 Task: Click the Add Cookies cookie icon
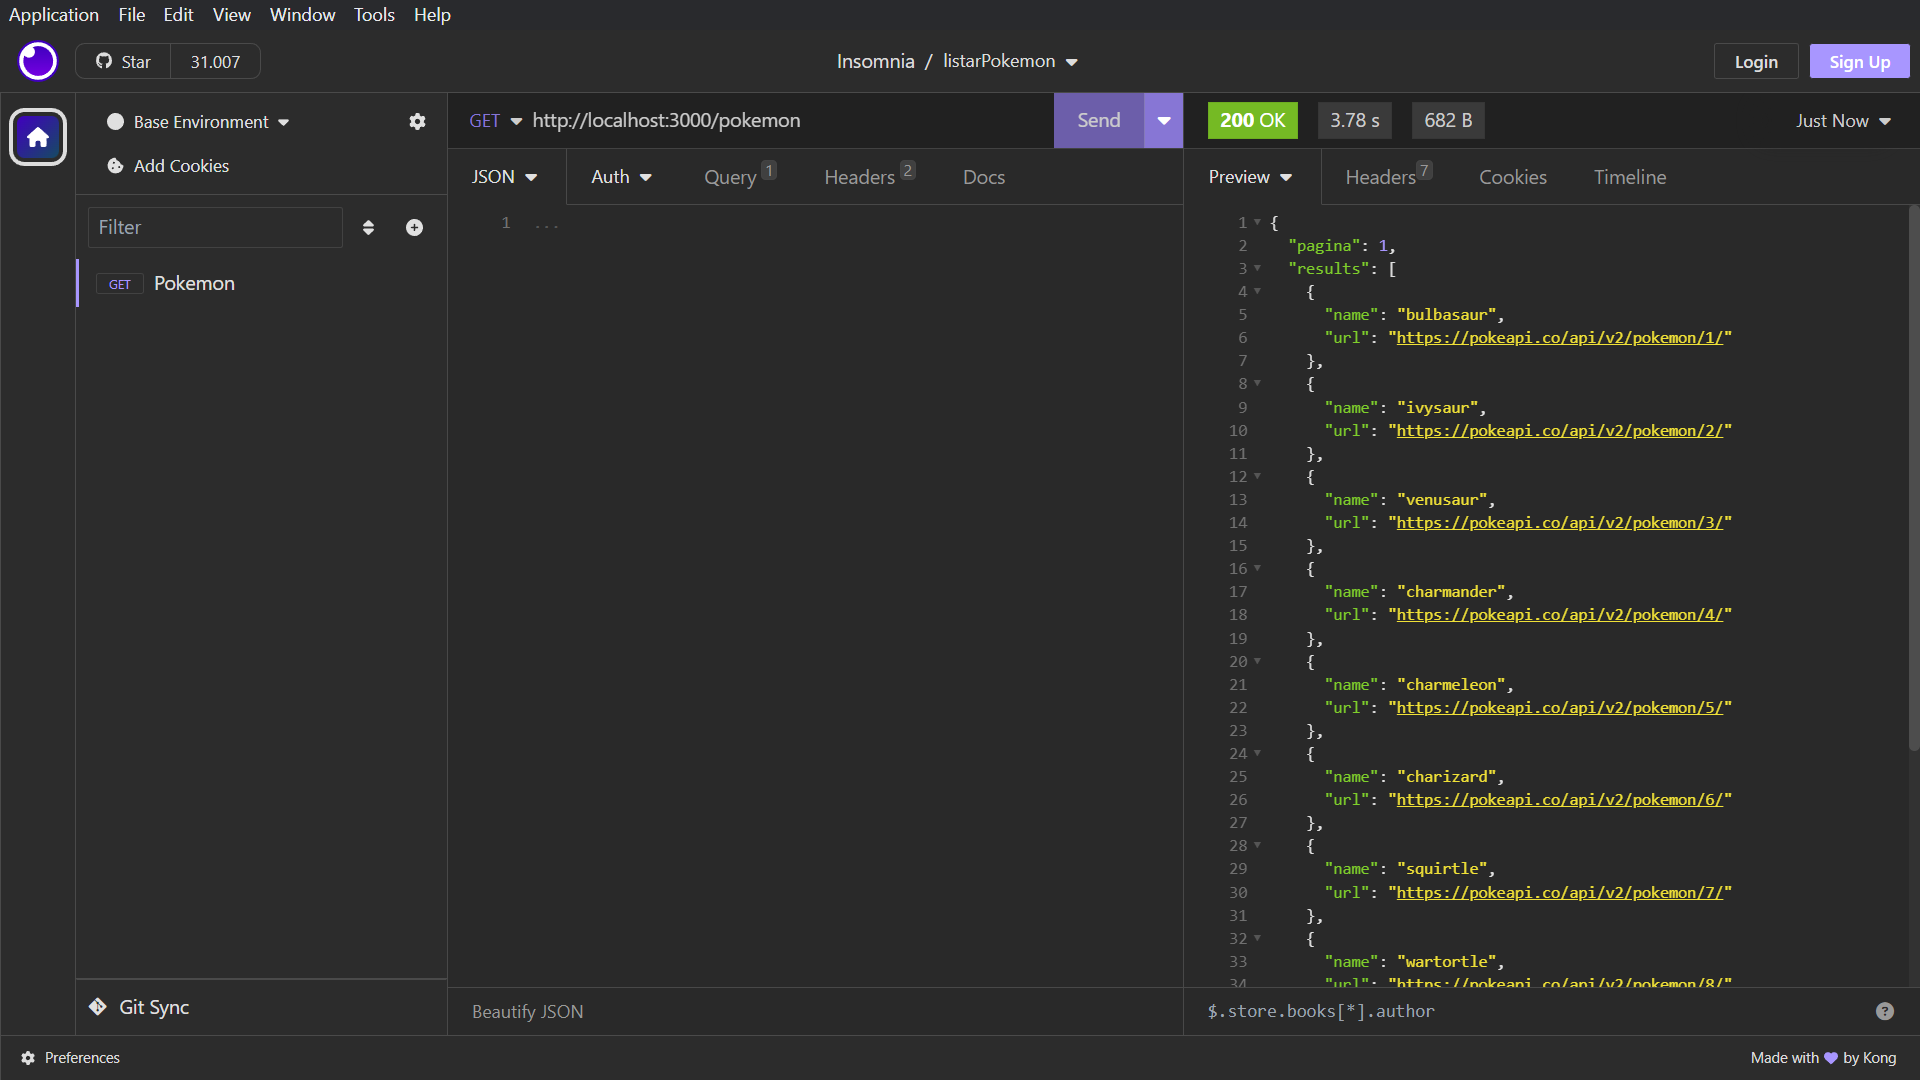(115, 166)
